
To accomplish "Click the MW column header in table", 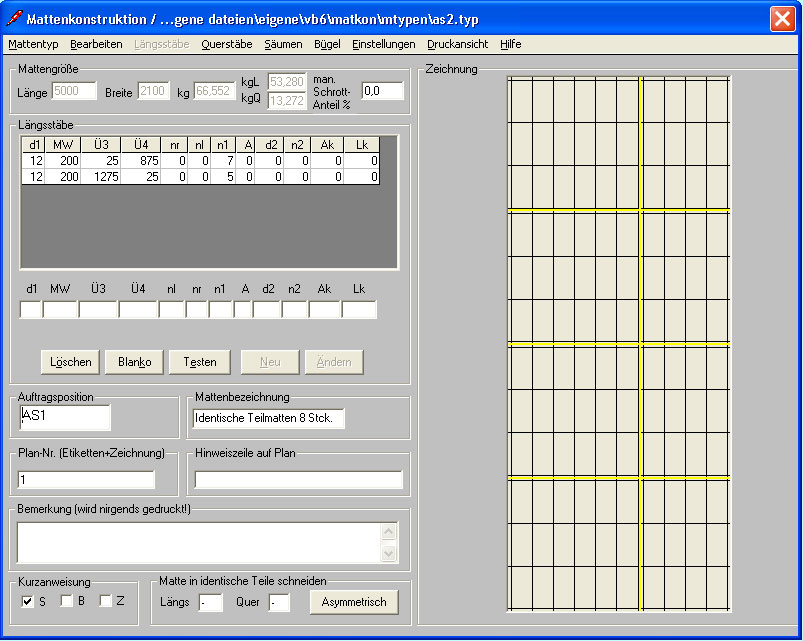I will click(x=62, y=145).
